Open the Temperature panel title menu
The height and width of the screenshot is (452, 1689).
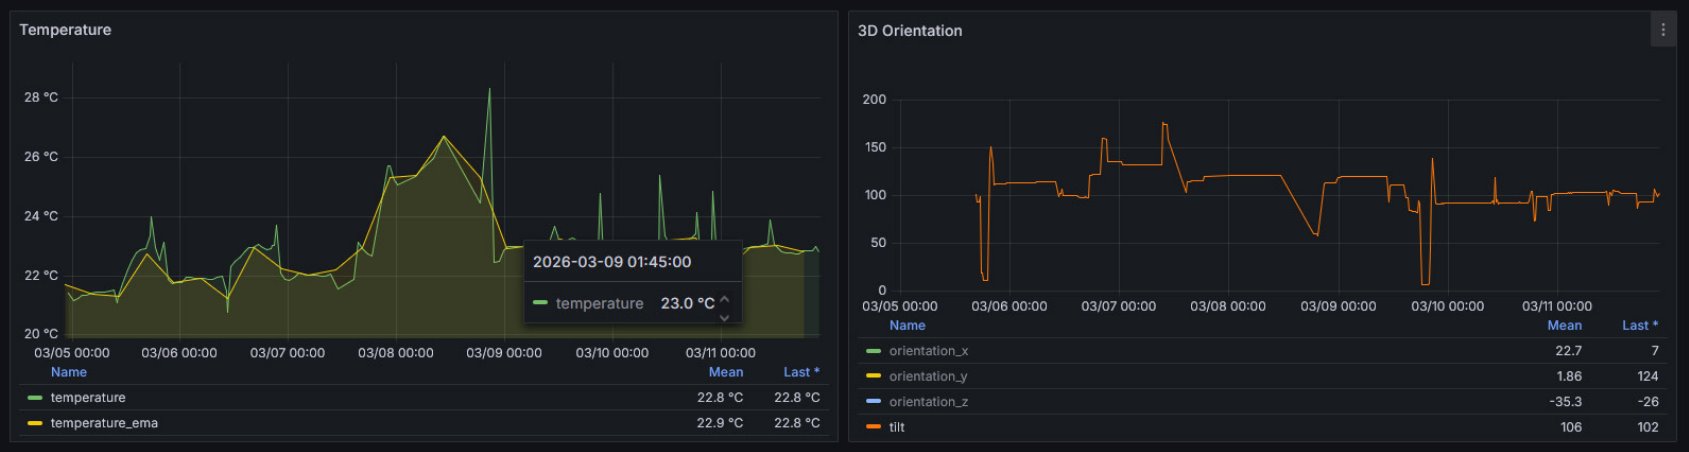tap(65, 30)
